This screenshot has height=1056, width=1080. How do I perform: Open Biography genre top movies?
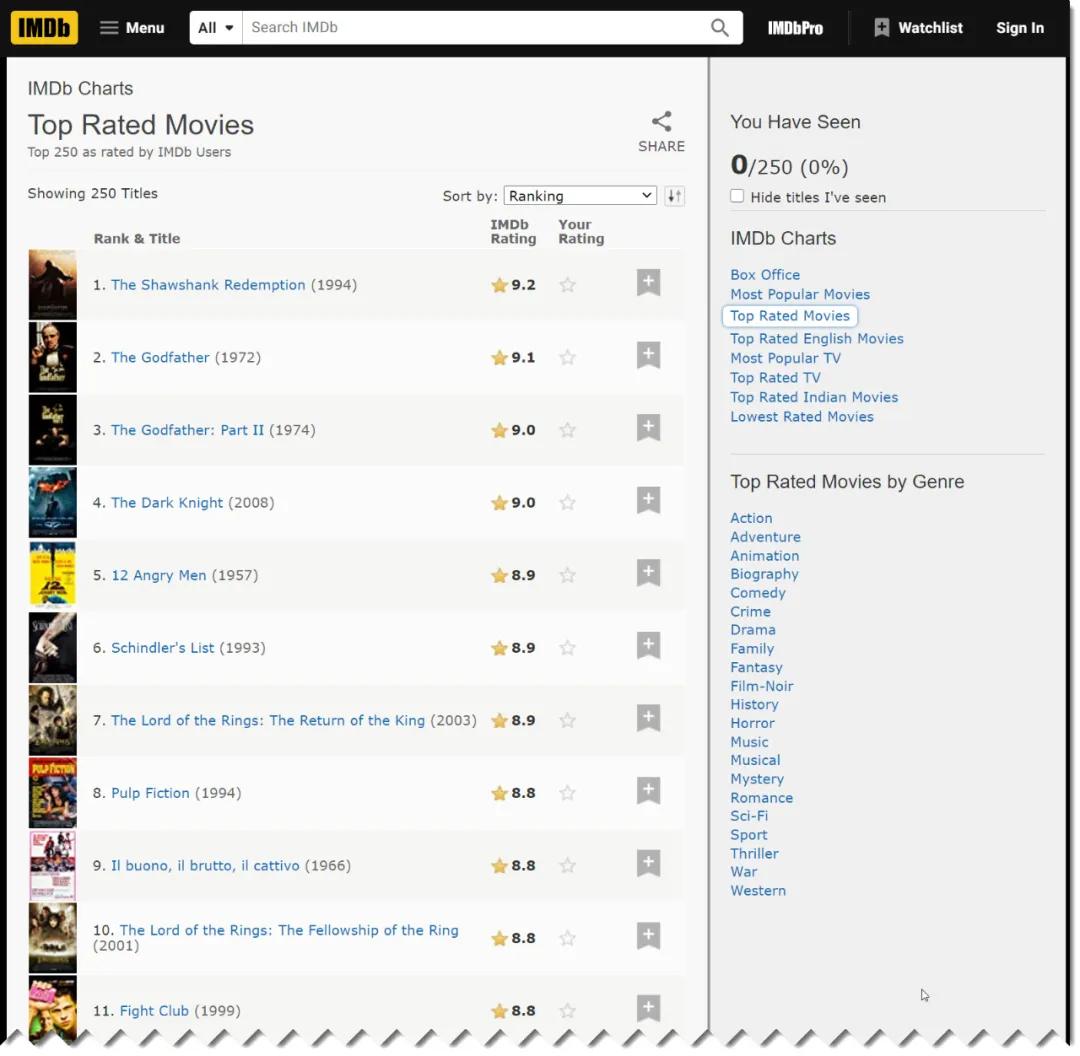[x=765, y=574]
